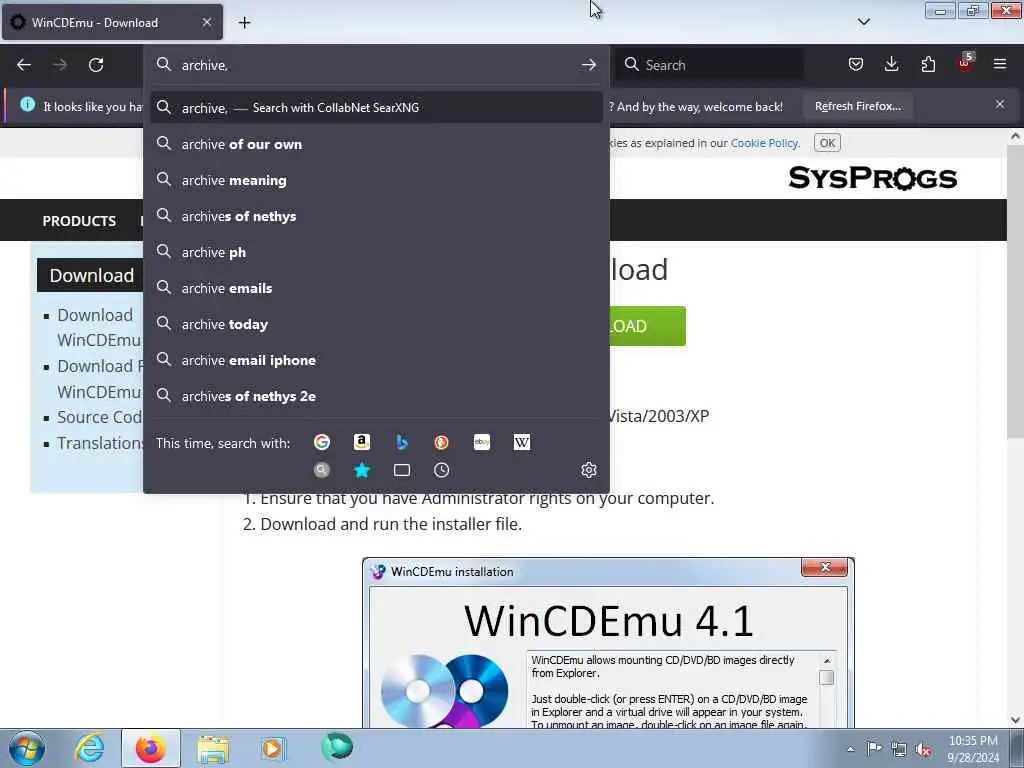Select 'Search with CollabNet SearXNG' row

(x=376, y=107)
